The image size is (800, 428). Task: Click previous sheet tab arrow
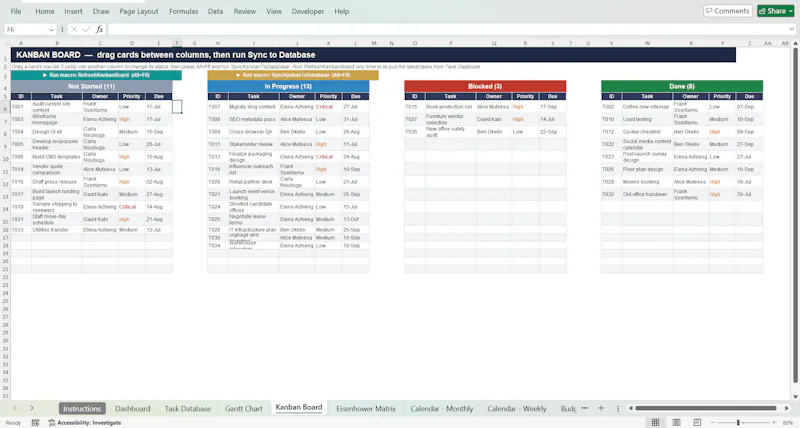pyautogui.click(x=15, y=408)
